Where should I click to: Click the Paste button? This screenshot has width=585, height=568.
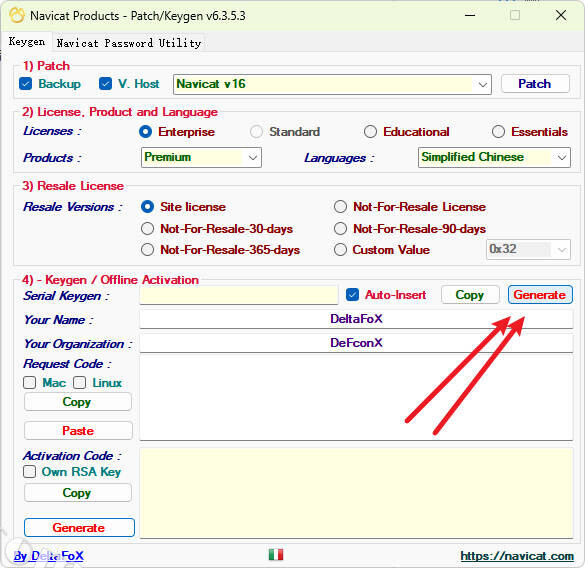click(78, 431)
